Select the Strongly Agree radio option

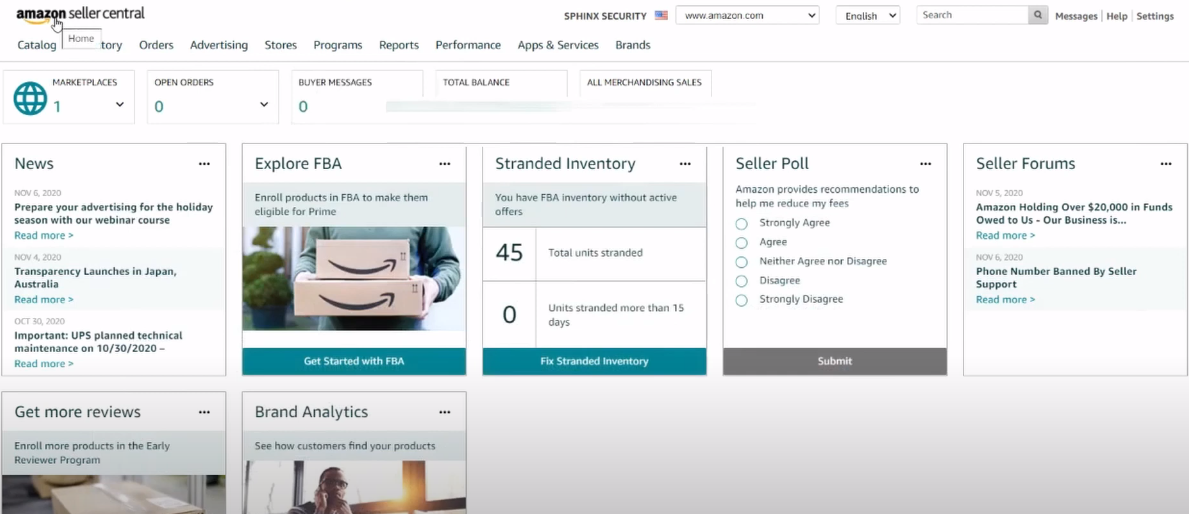click(x=741, y=224)
